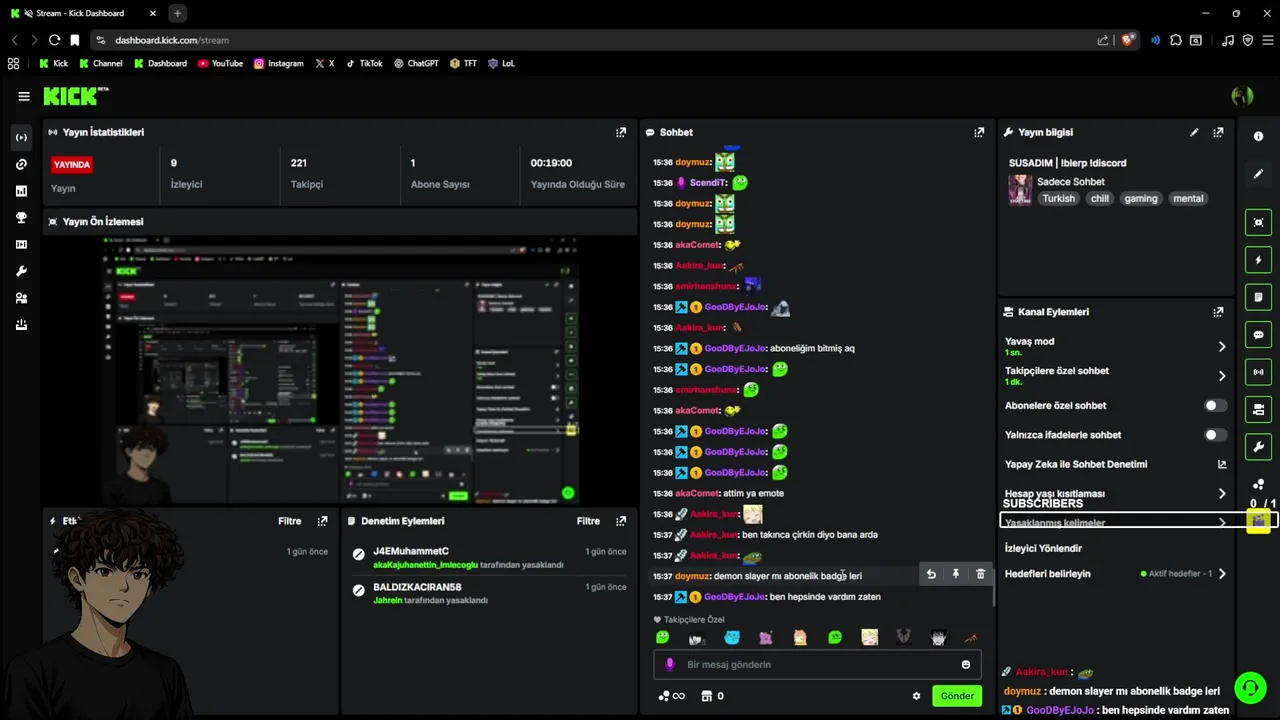The height and width of the screenshot is (720, 1280).
Task: Open chat settings gear icon
Action: click(916, 696)
